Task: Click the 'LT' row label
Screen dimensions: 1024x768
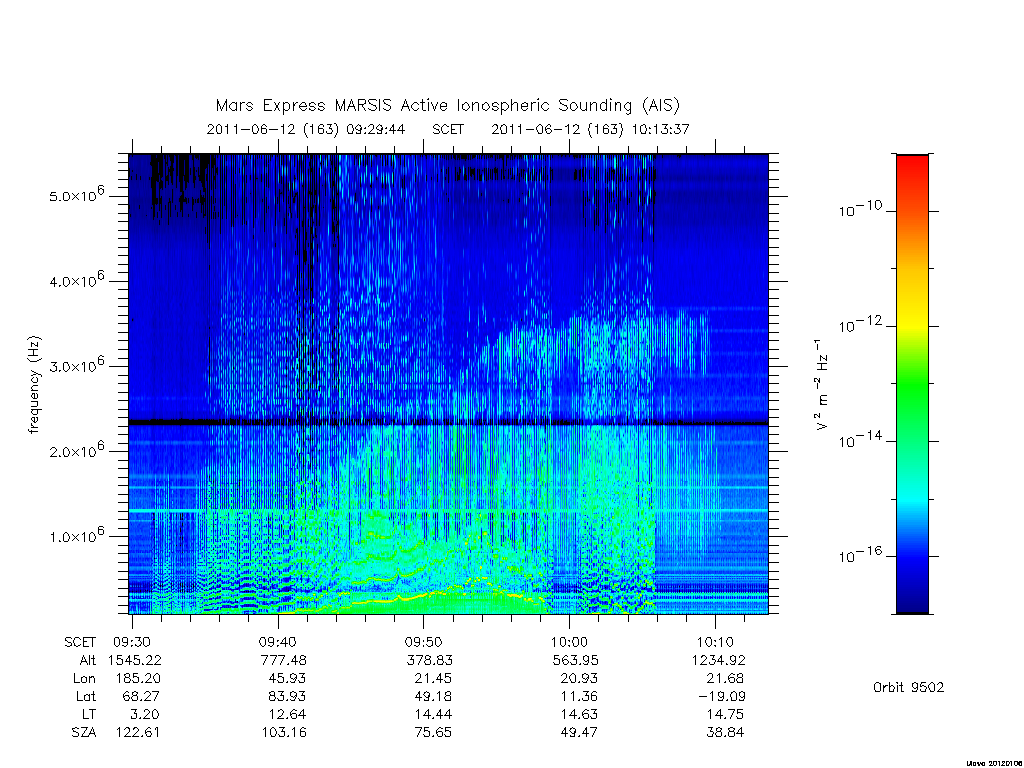Action: 89,714
